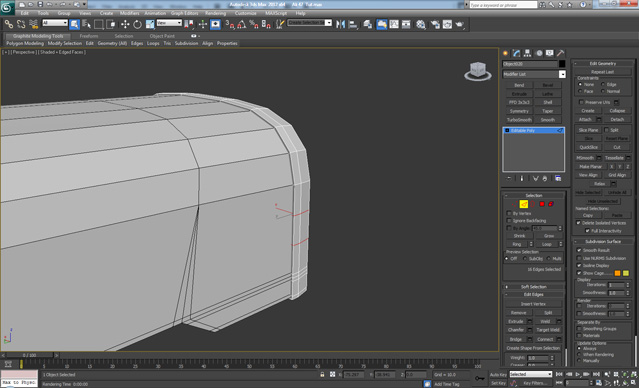Click the QuickSlice button
This screenshot has width=639, height=388.
pos(588,147)
